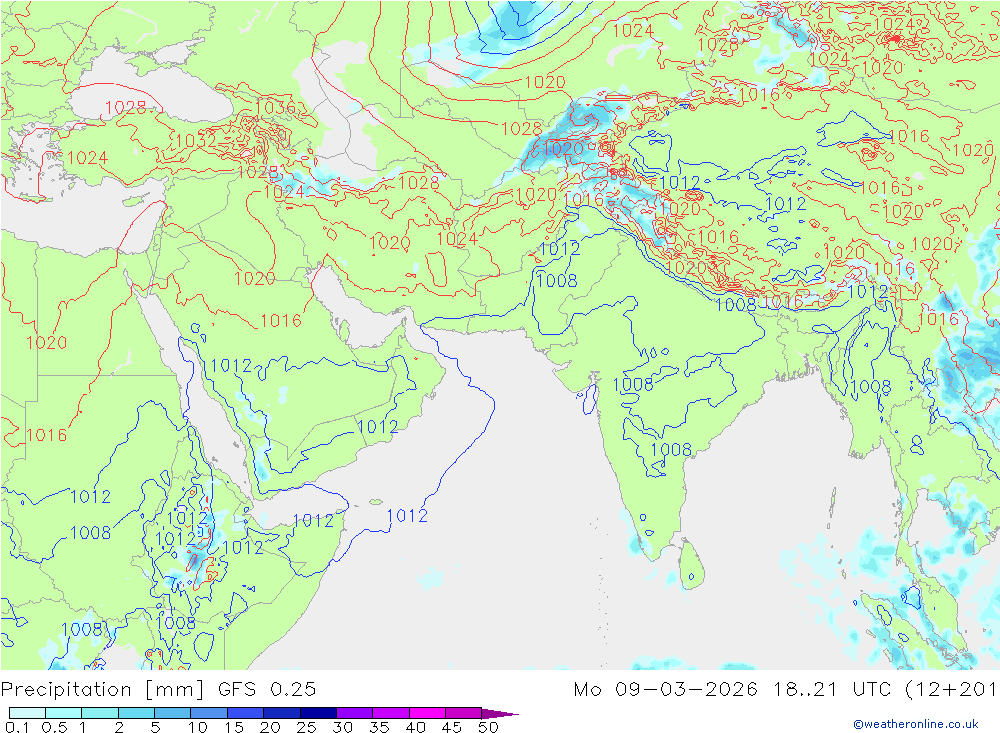The image size is (1000, 733).
Task: Click the 1020 label over northeast Africa
Action: 47,343
